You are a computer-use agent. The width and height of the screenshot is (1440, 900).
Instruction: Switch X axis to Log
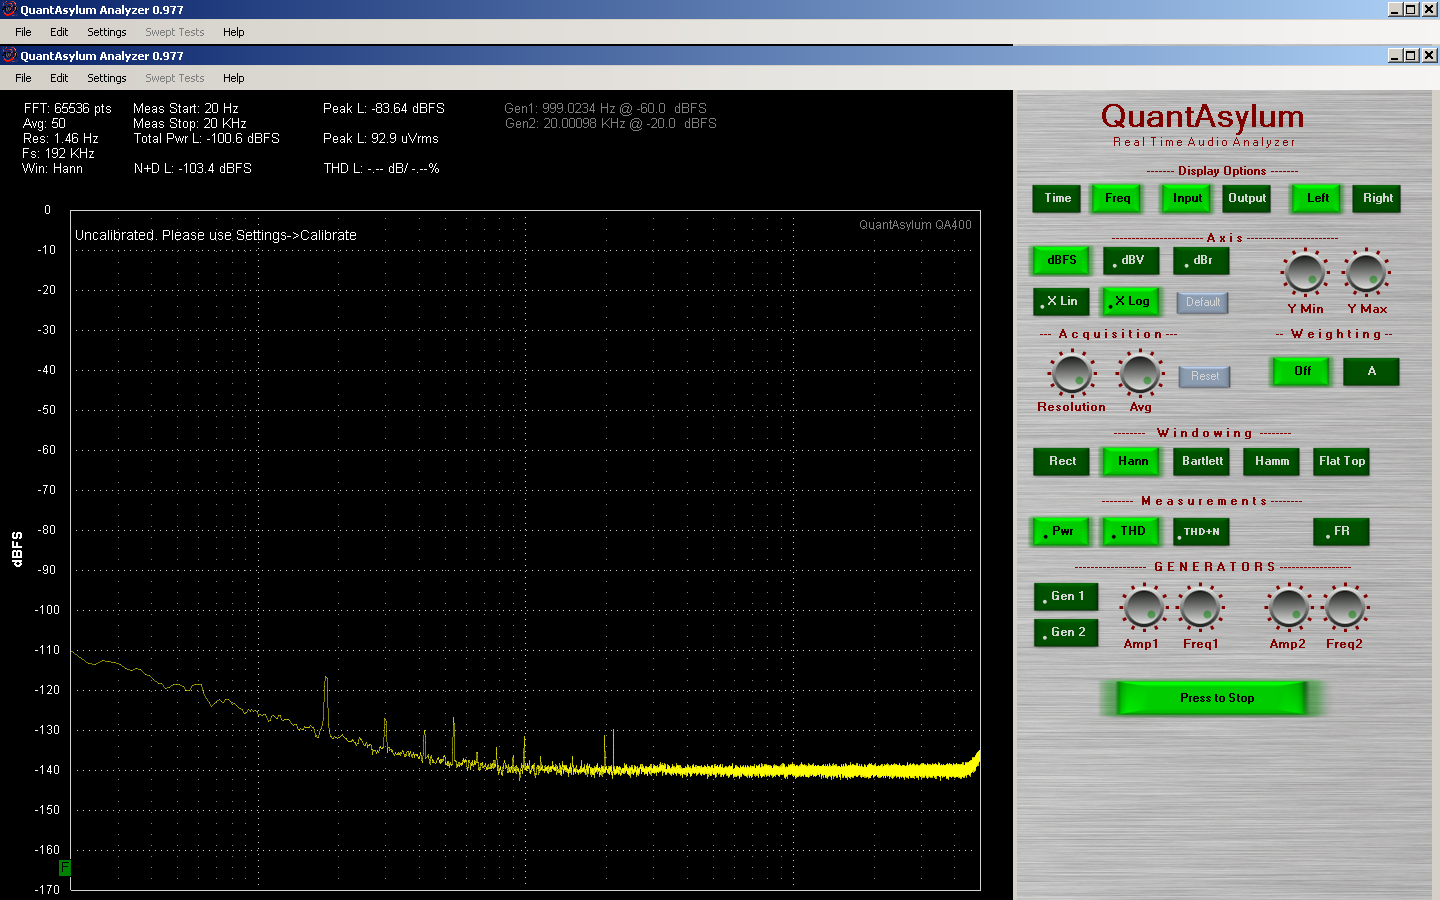pyautogui.click(x=1131, y=301)
